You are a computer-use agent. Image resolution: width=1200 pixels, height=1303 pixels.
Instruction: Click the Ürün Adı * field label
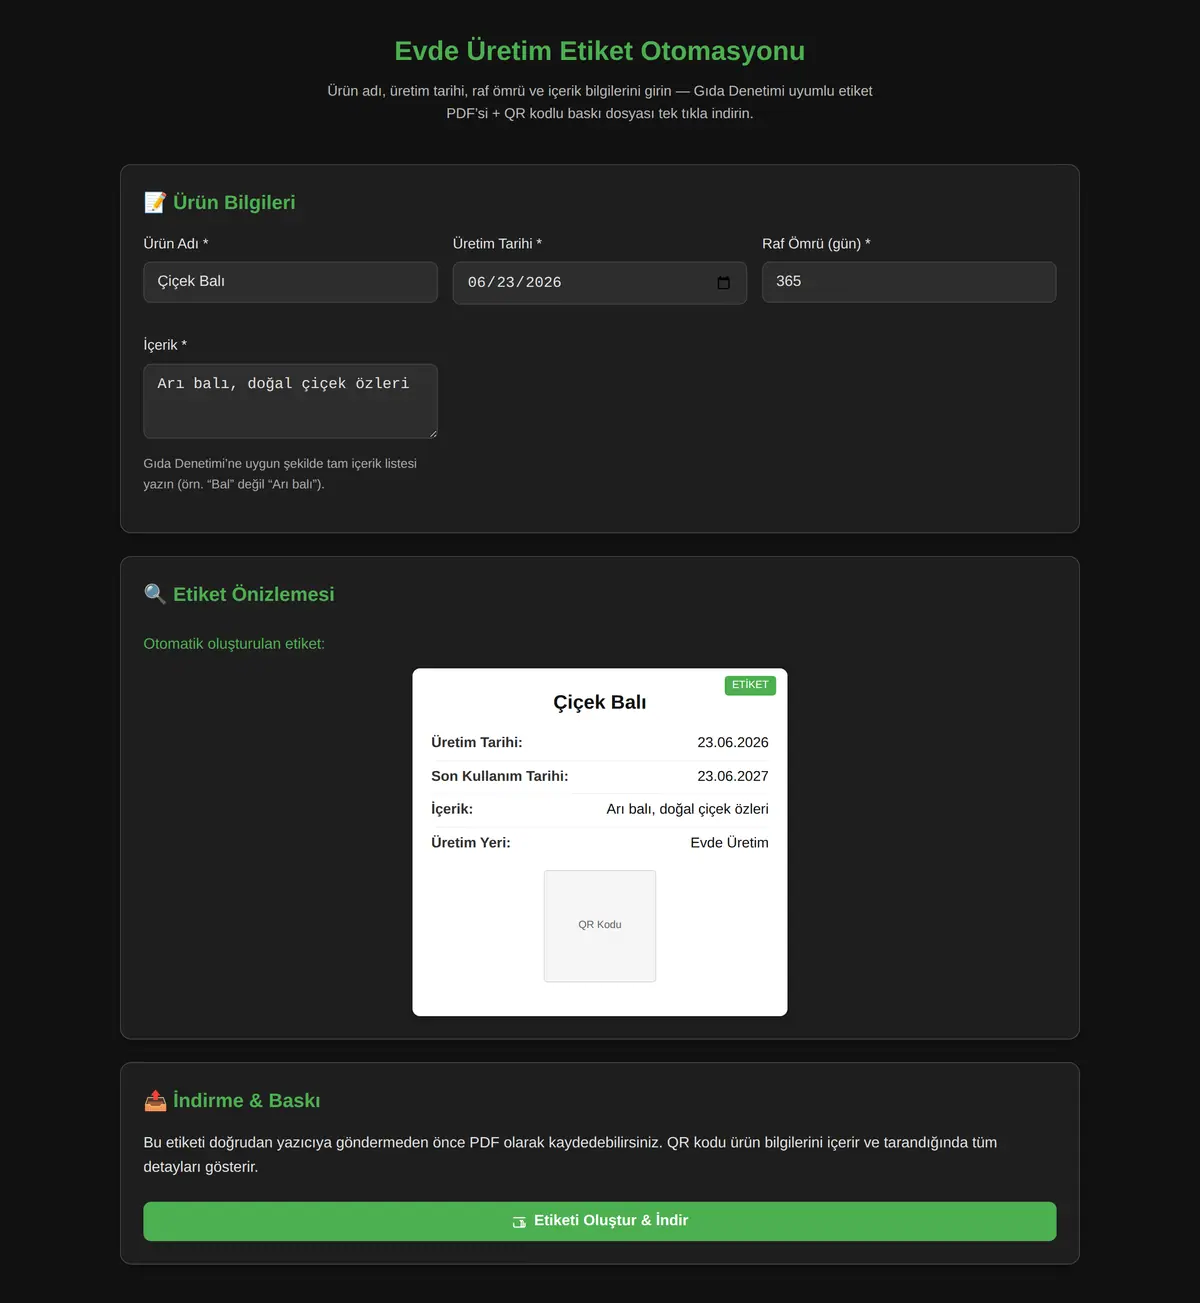point(176,244)
